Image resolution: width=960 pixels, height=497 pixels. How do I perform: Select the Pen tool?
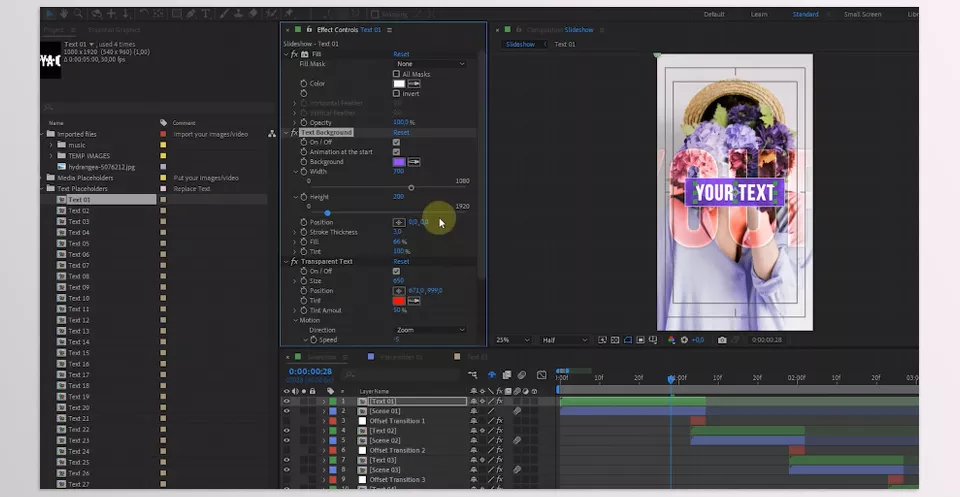(x=191, y=13)
